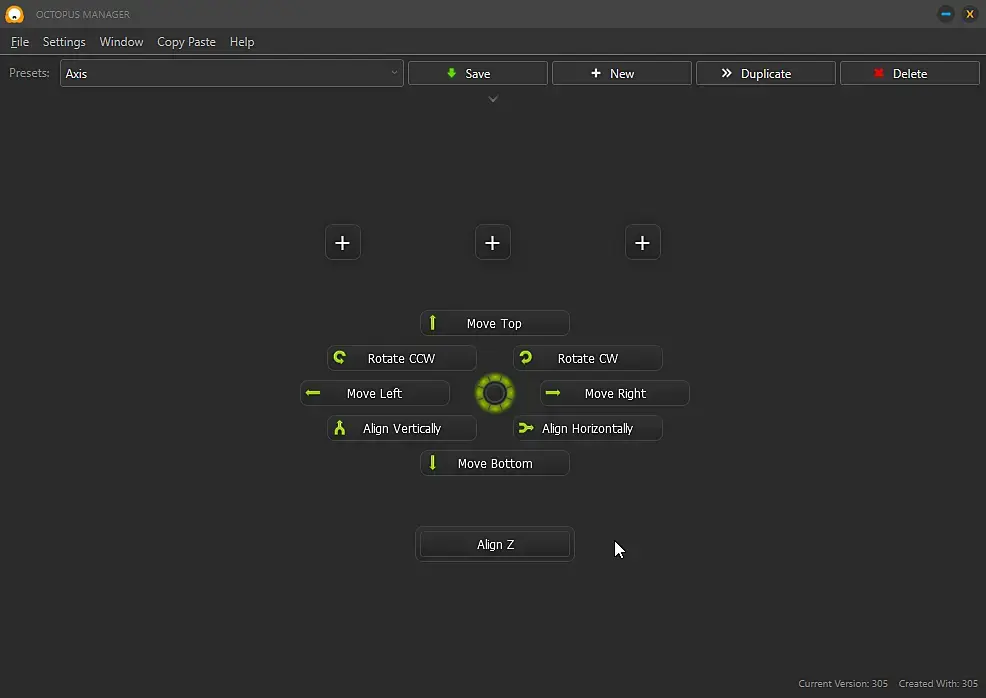The image size is (986, 698).
Task: Add an item with the middle plus button
Action: pyautogui.click(x=492, y=242)
